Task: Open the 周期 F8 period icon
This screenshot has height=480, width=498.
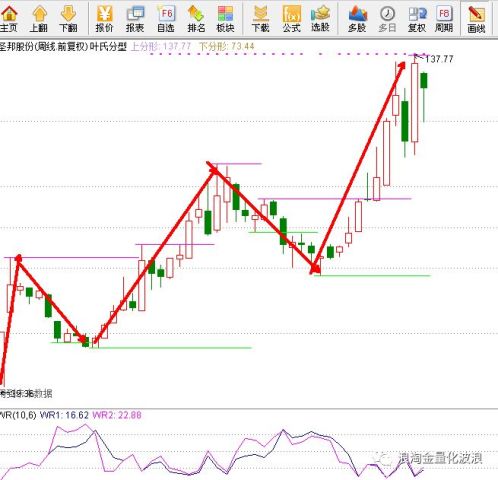Action: pos(444,18)
